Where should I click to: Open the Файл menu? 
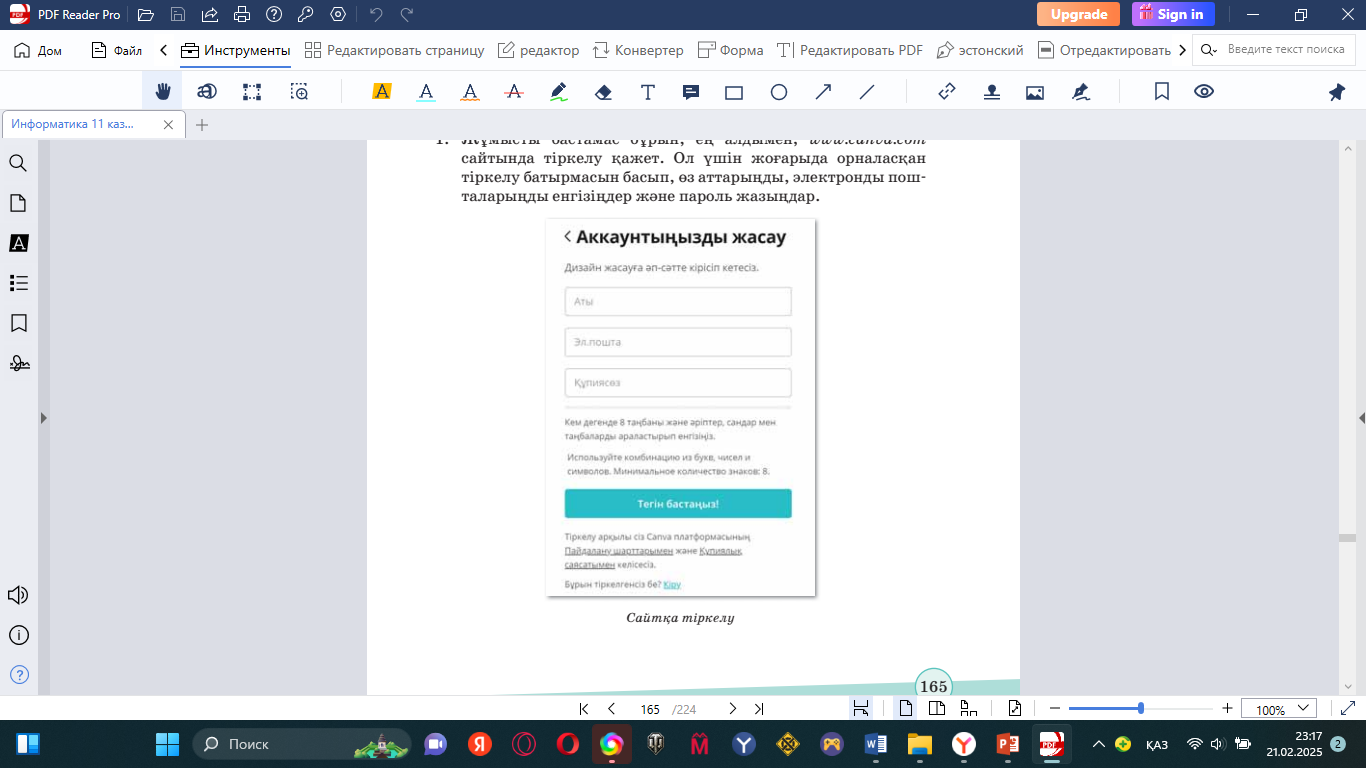point(116,50)
